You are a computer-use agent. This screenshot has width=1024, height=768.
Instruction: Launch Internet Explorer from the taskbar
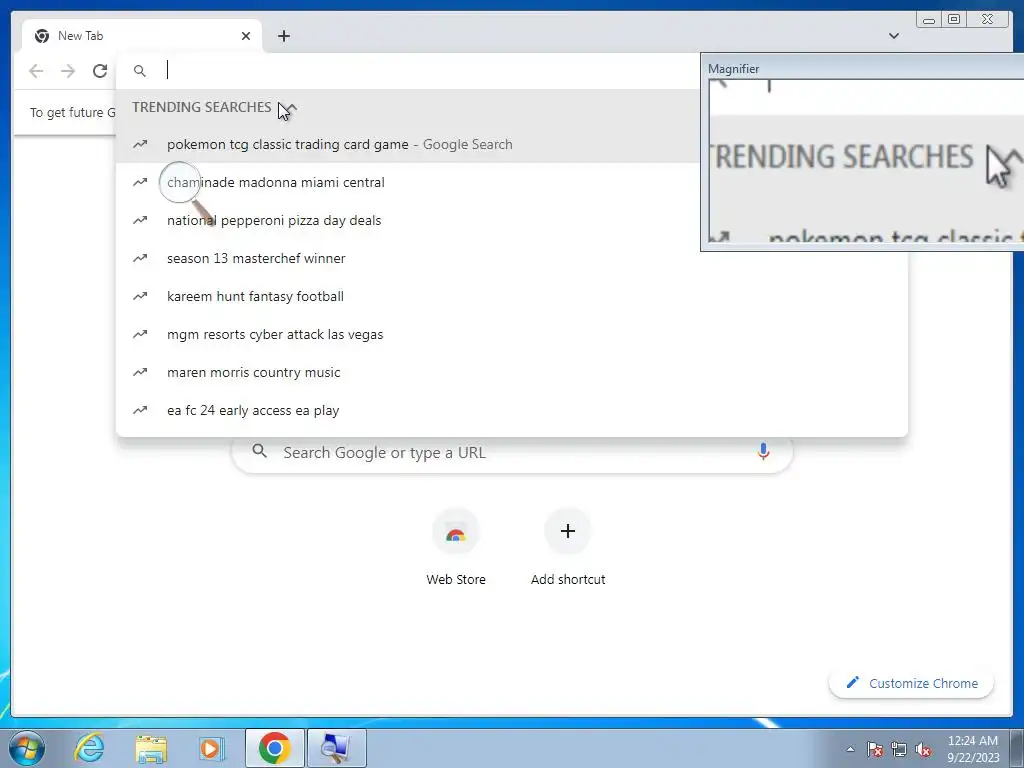click(x=89, y=748)
